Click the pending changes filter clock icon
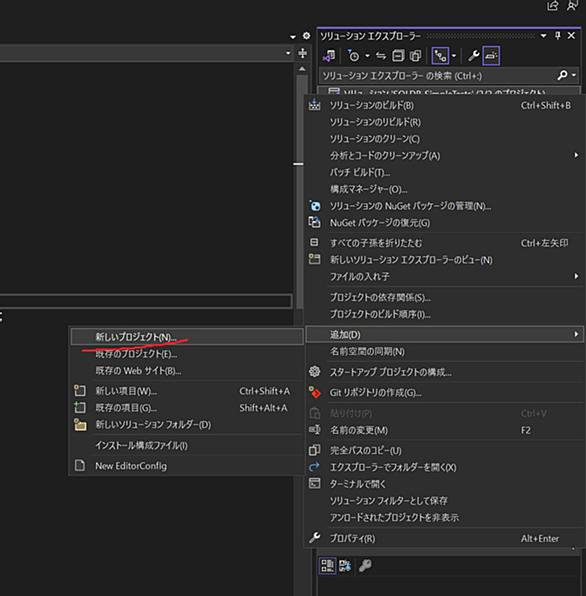586x596 pixels. (353, 56)
